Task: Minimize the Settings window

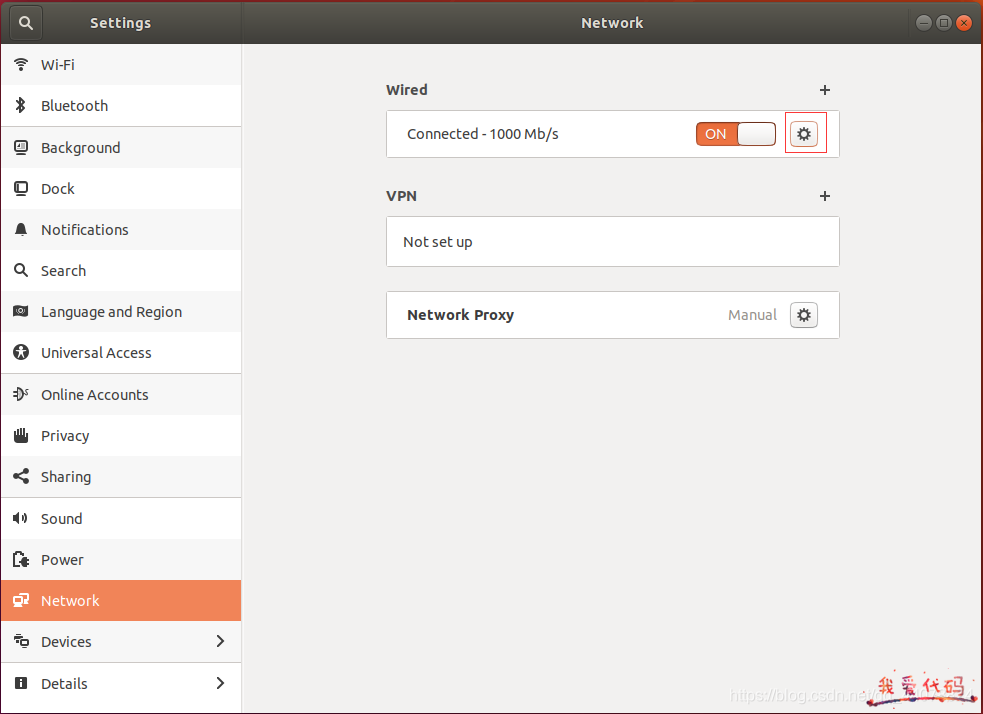Action: click(923, 23)
